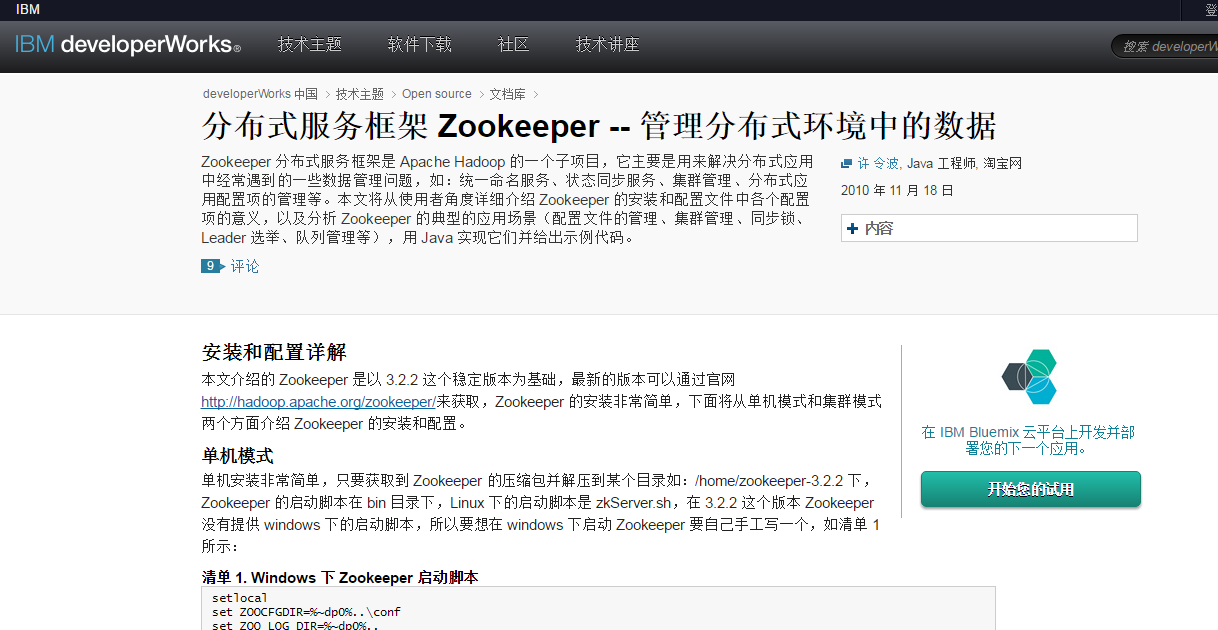1218x630 pixels.
Task: Click the article title Zookeeper heading
Action: [x=599, y=126]
